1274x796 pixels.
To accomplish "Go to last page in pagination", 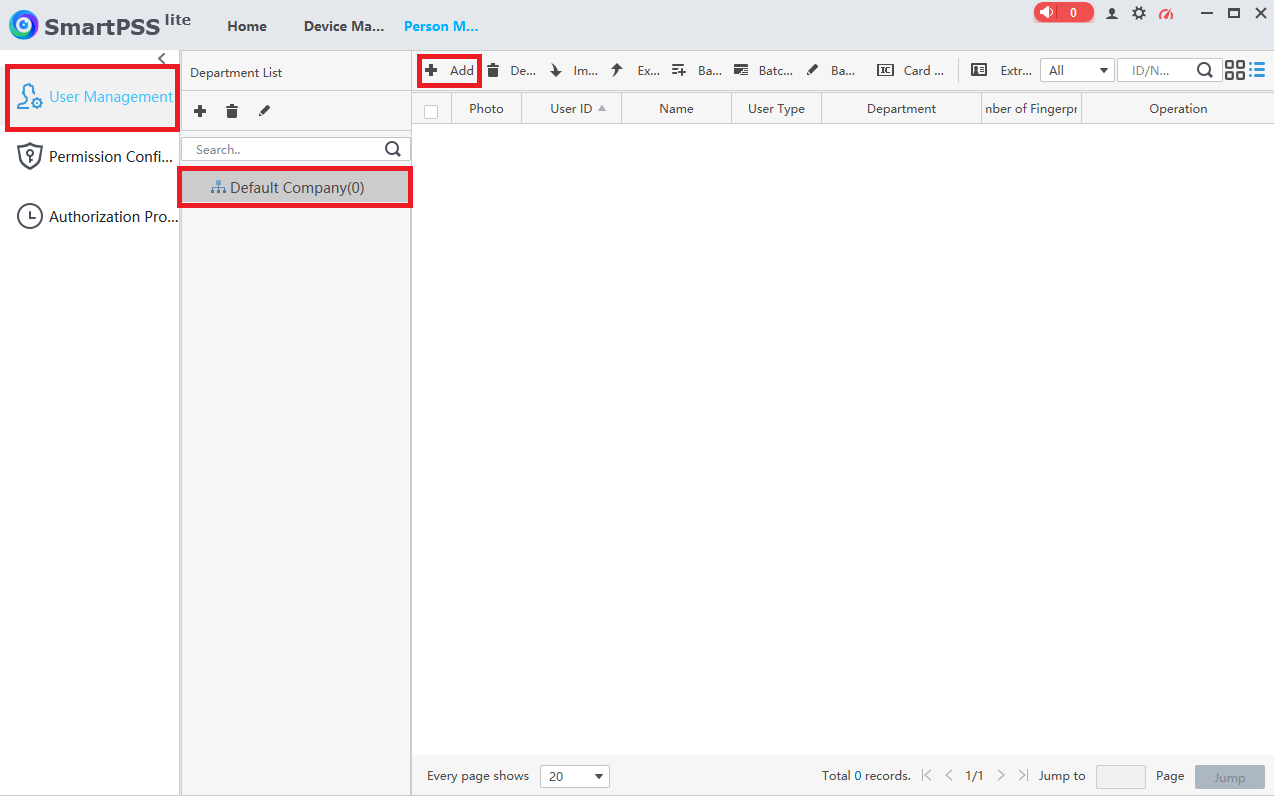I will (x=1023, y=775).
